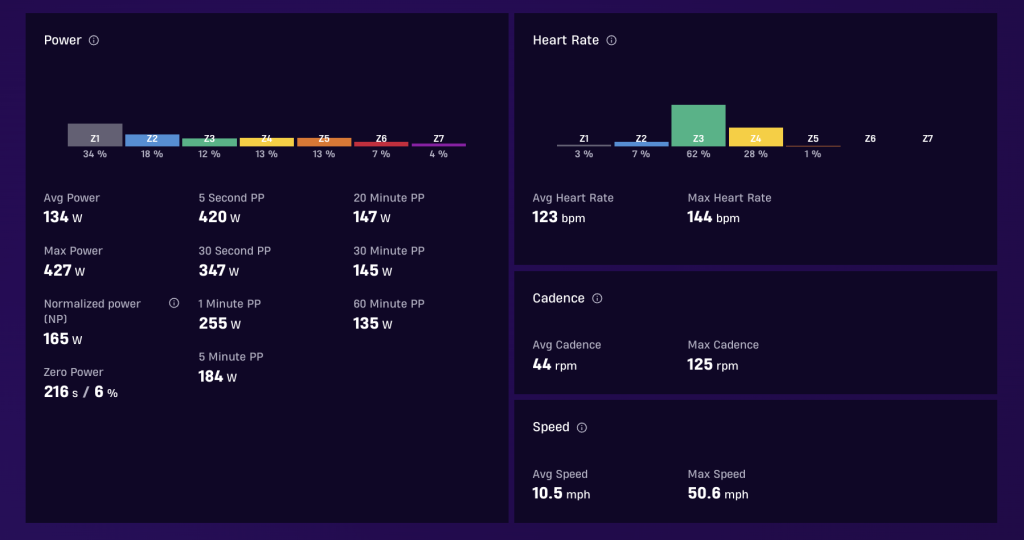Click the Max Heart Rate value 144 bpm
The width and height of the screenshot is (1024, 540).
pyautogui.click(x=713, y=217)
